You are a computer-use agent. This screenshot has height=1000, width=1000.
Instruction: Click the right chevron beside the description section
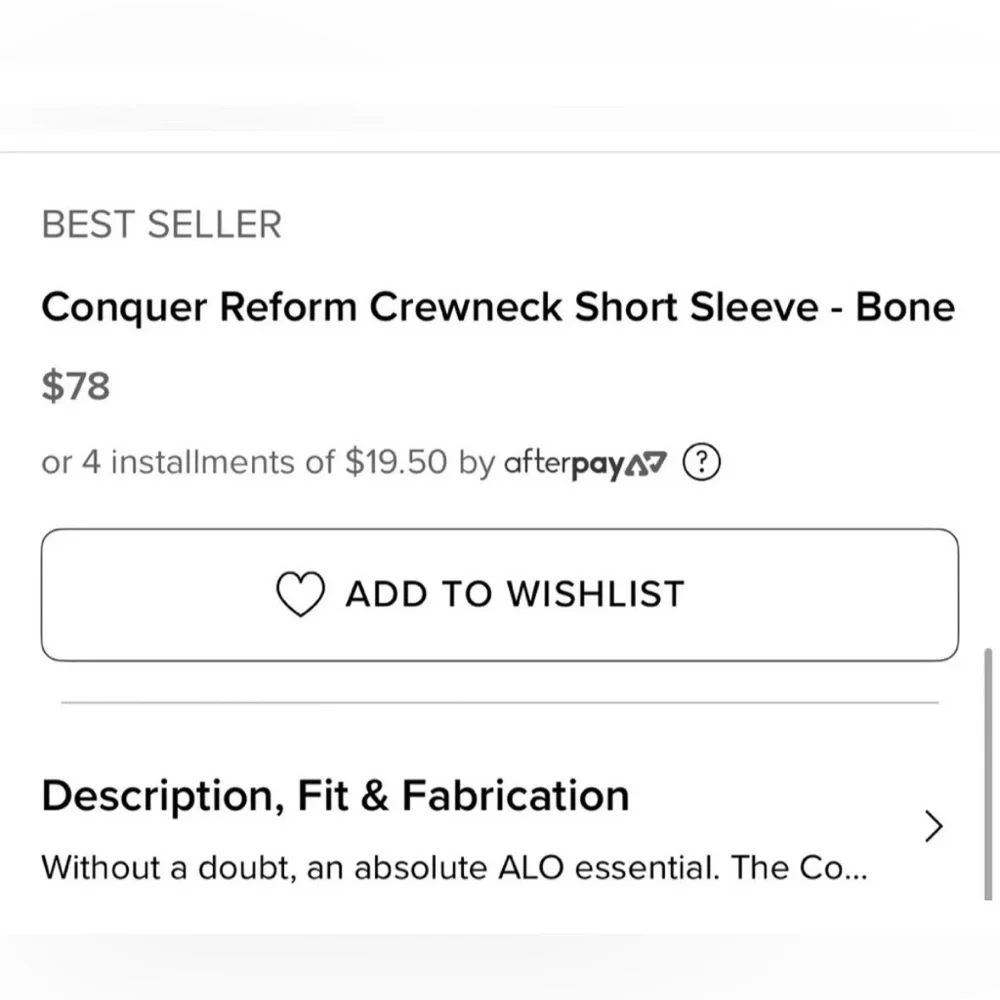coord(932,827)
